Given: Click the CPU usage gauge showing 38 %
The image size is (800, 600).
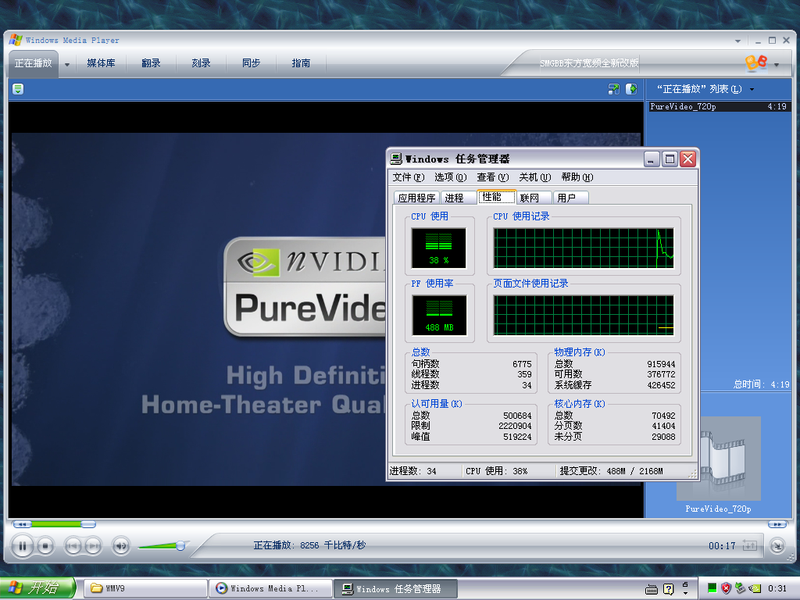Looking at the screenshot, I should coord(439,248).
